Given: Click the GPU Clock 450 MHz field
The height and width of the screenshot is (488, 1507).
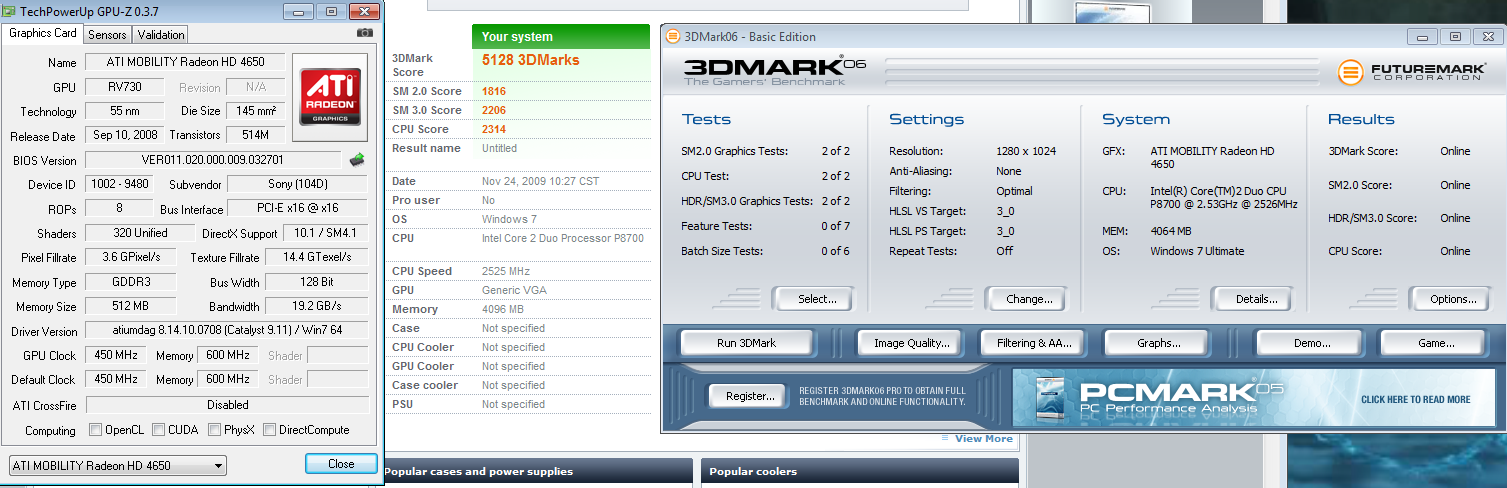Looking at the screenshot, I should click(116, 355).
